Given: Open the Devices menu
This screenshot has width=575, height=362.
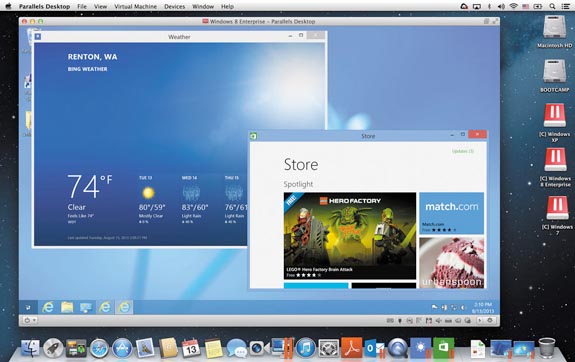Looking at the screenshot, I should [x=175, y=6].
